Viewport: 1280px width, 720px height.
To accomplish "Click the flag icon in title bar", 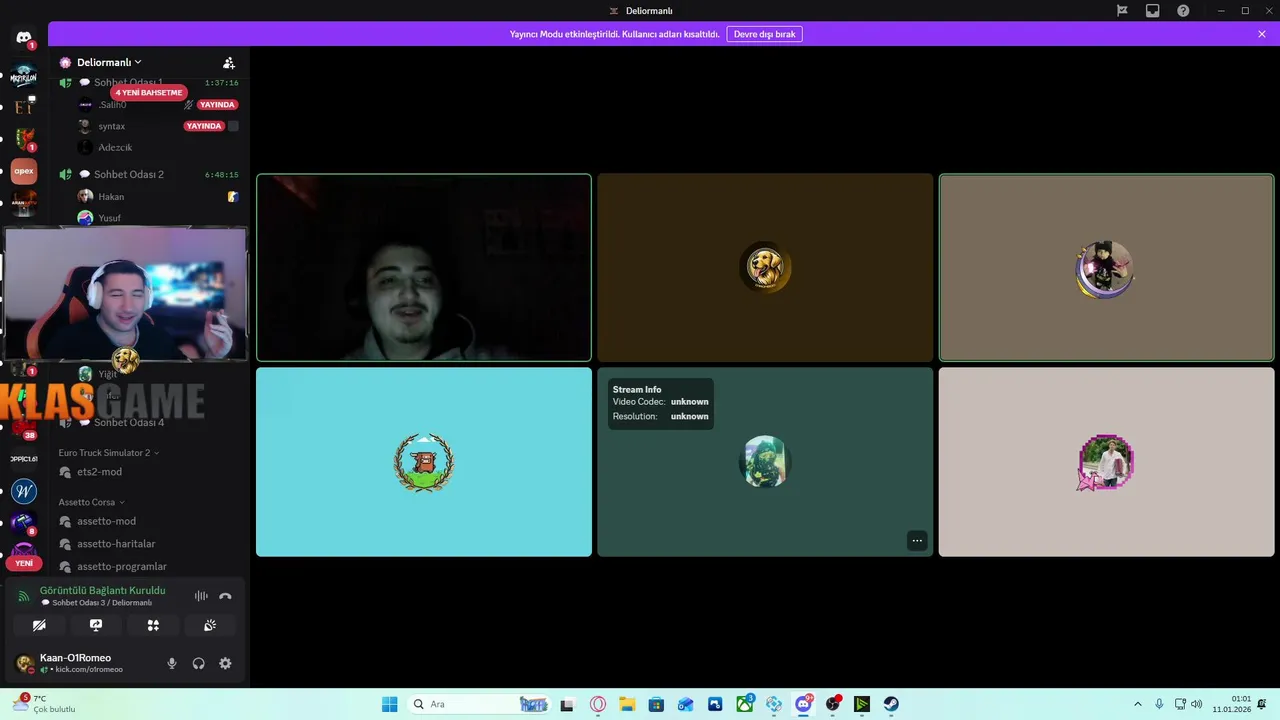I will (x=1122, y=11).
